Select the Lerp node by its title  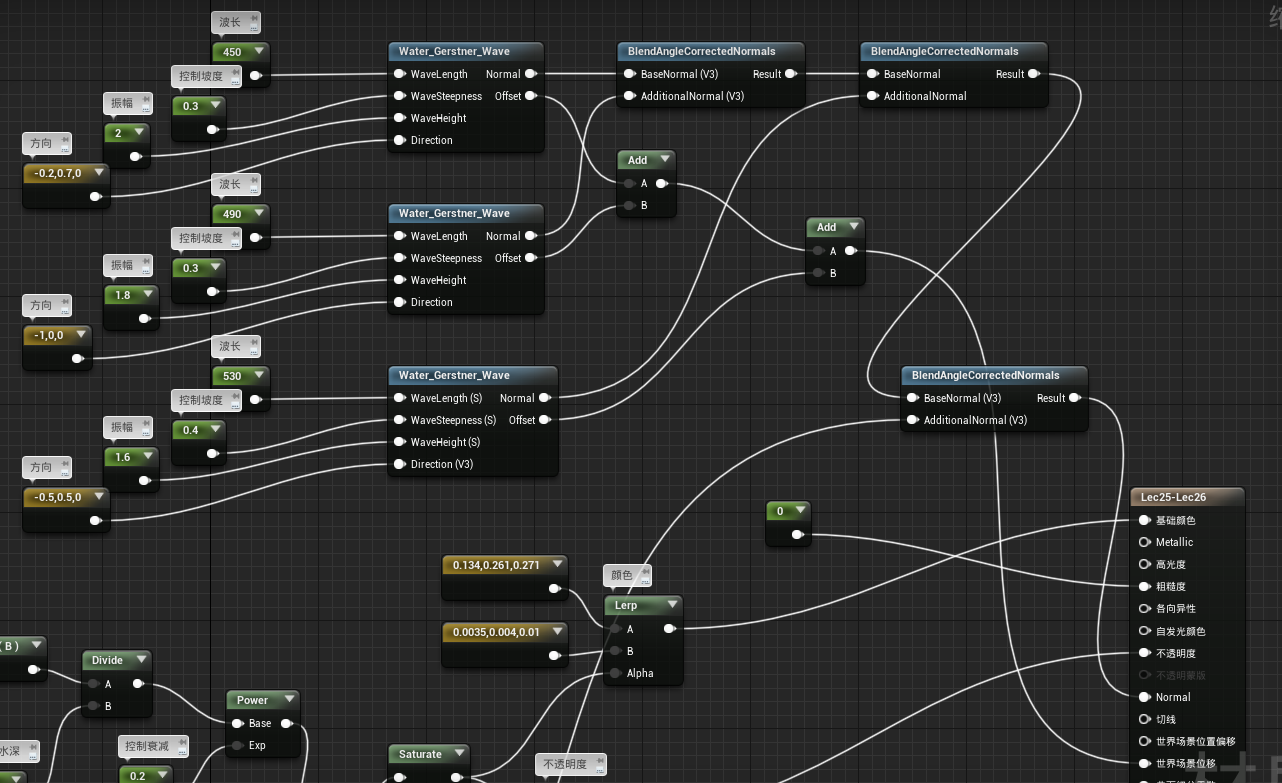[626, 605]
